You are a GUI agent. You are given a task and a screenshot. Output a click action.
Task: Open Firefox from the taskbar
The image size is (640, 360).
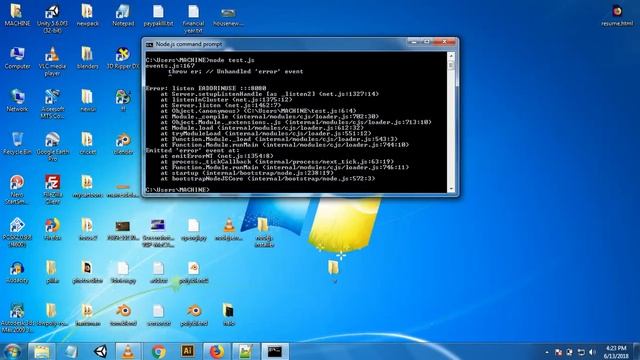click(x=217, y=351)
